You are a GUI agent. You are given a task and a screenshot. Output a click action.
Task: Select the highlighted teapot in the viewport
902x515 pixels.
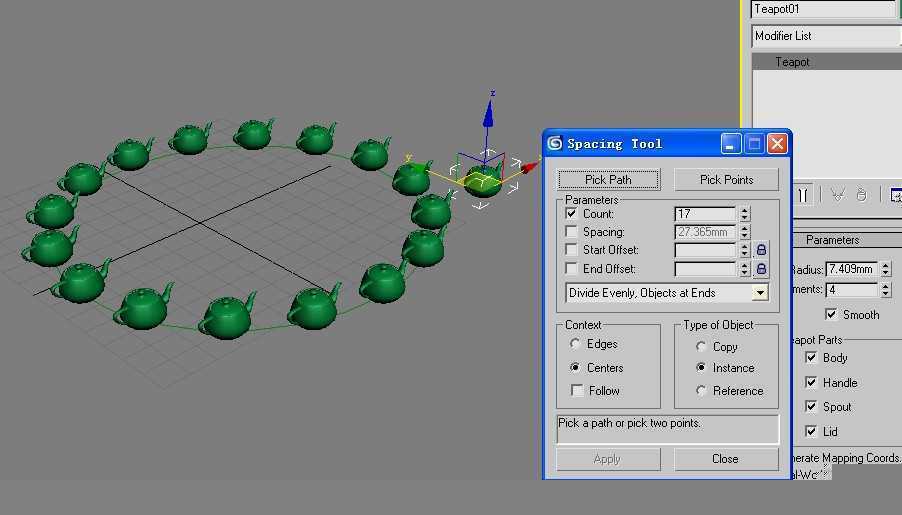click(x=482, y=182)
